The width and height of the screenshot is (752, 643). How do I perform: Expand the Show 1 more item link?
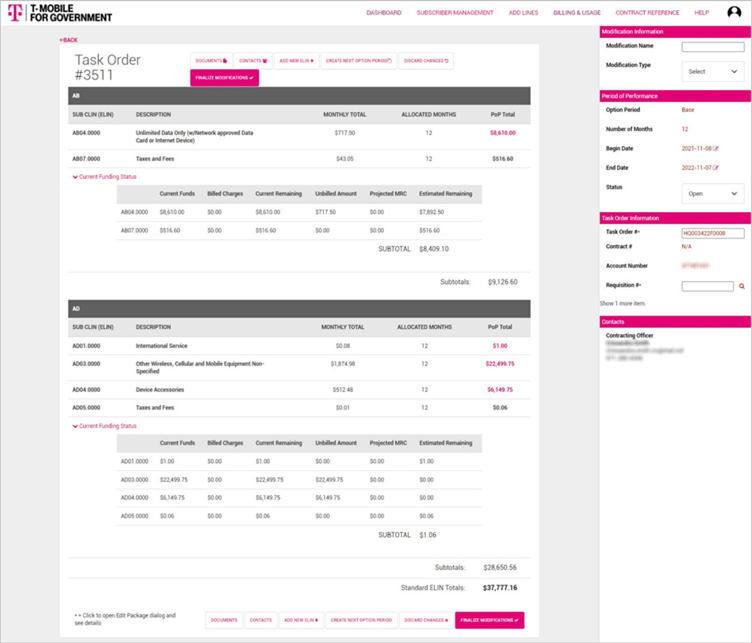point(623,303)
